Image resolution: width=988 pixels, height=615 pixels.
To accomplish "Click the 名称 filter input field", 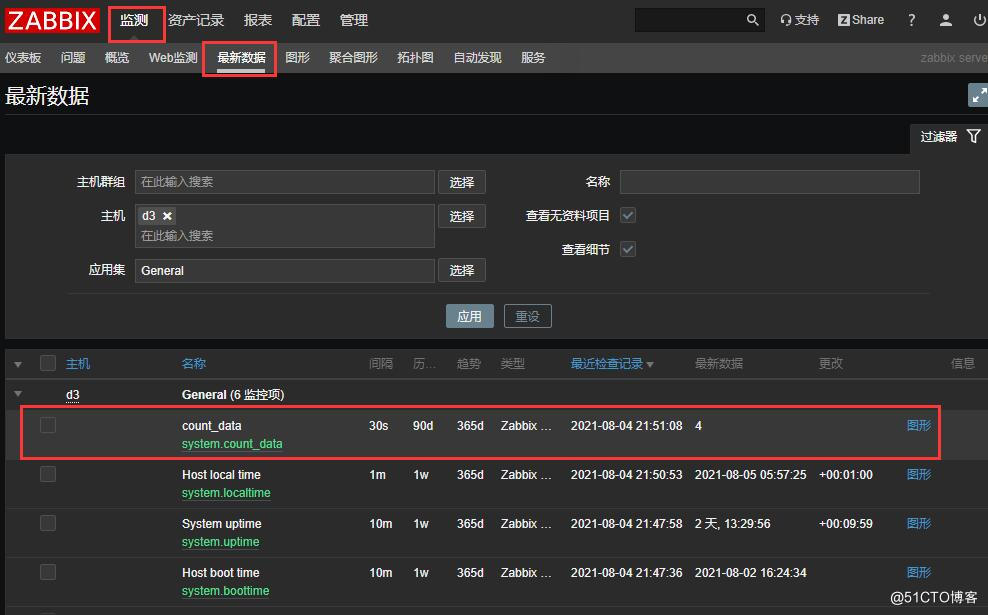I will pos(769,182).
